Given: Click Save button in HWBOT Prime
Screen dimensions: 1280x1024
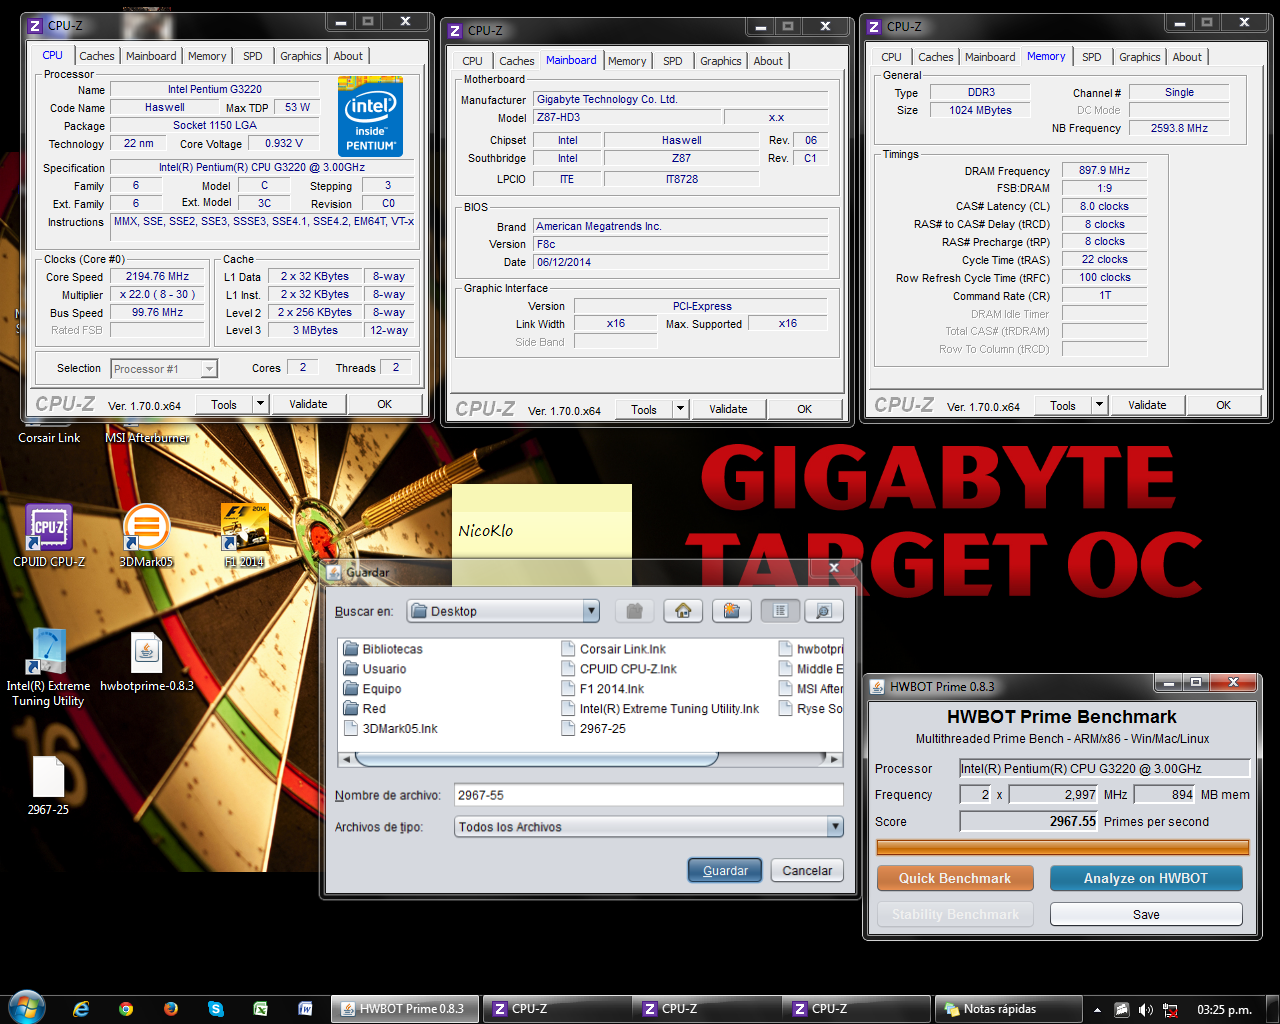Looking at the screenshot, I should point(1146,914).
